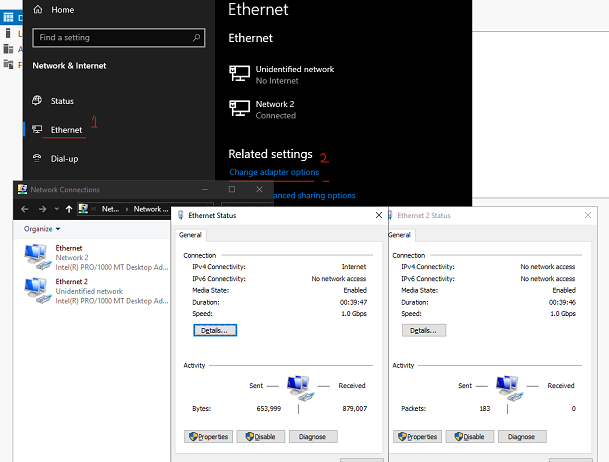
Task: Click Intel PRO/1000 text under Ethernet 2
Action: point(112,301)
